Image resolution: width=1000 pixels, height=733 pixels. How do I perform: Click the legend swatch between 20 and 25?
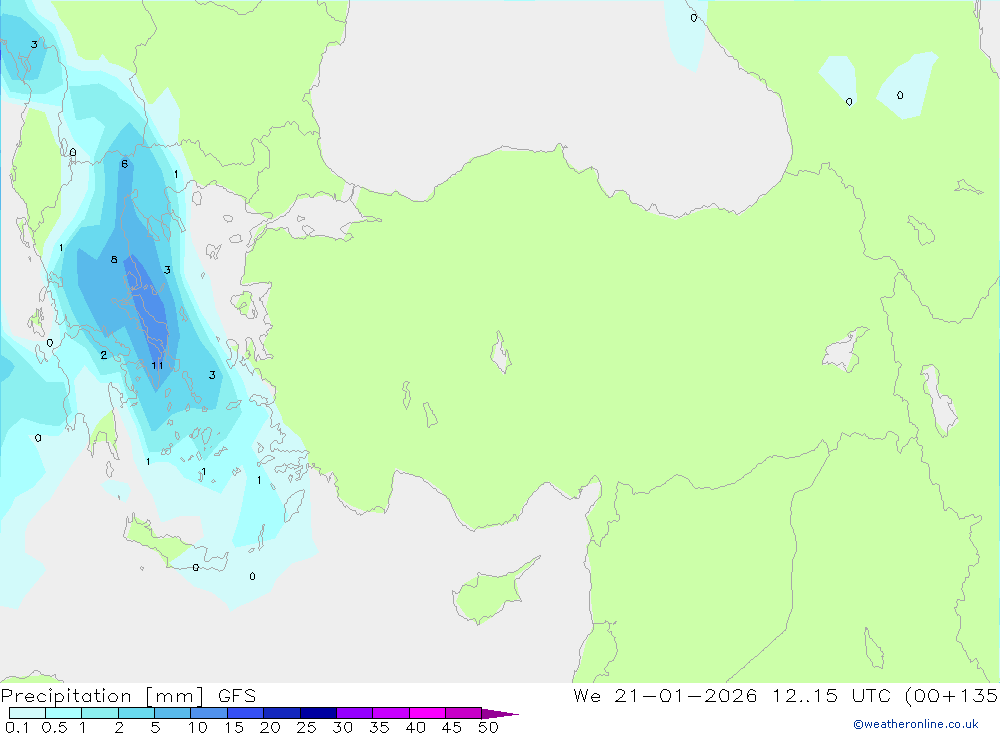(x=281, y=713)
